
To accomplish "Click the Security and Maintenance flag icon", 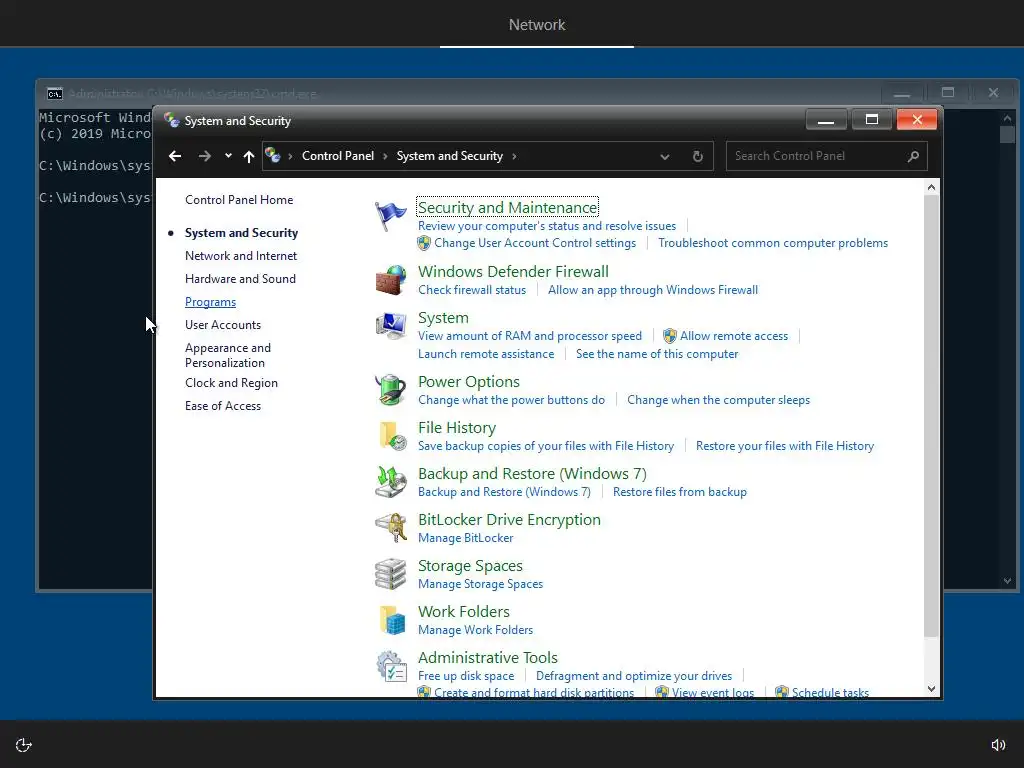I will (391, 216).
